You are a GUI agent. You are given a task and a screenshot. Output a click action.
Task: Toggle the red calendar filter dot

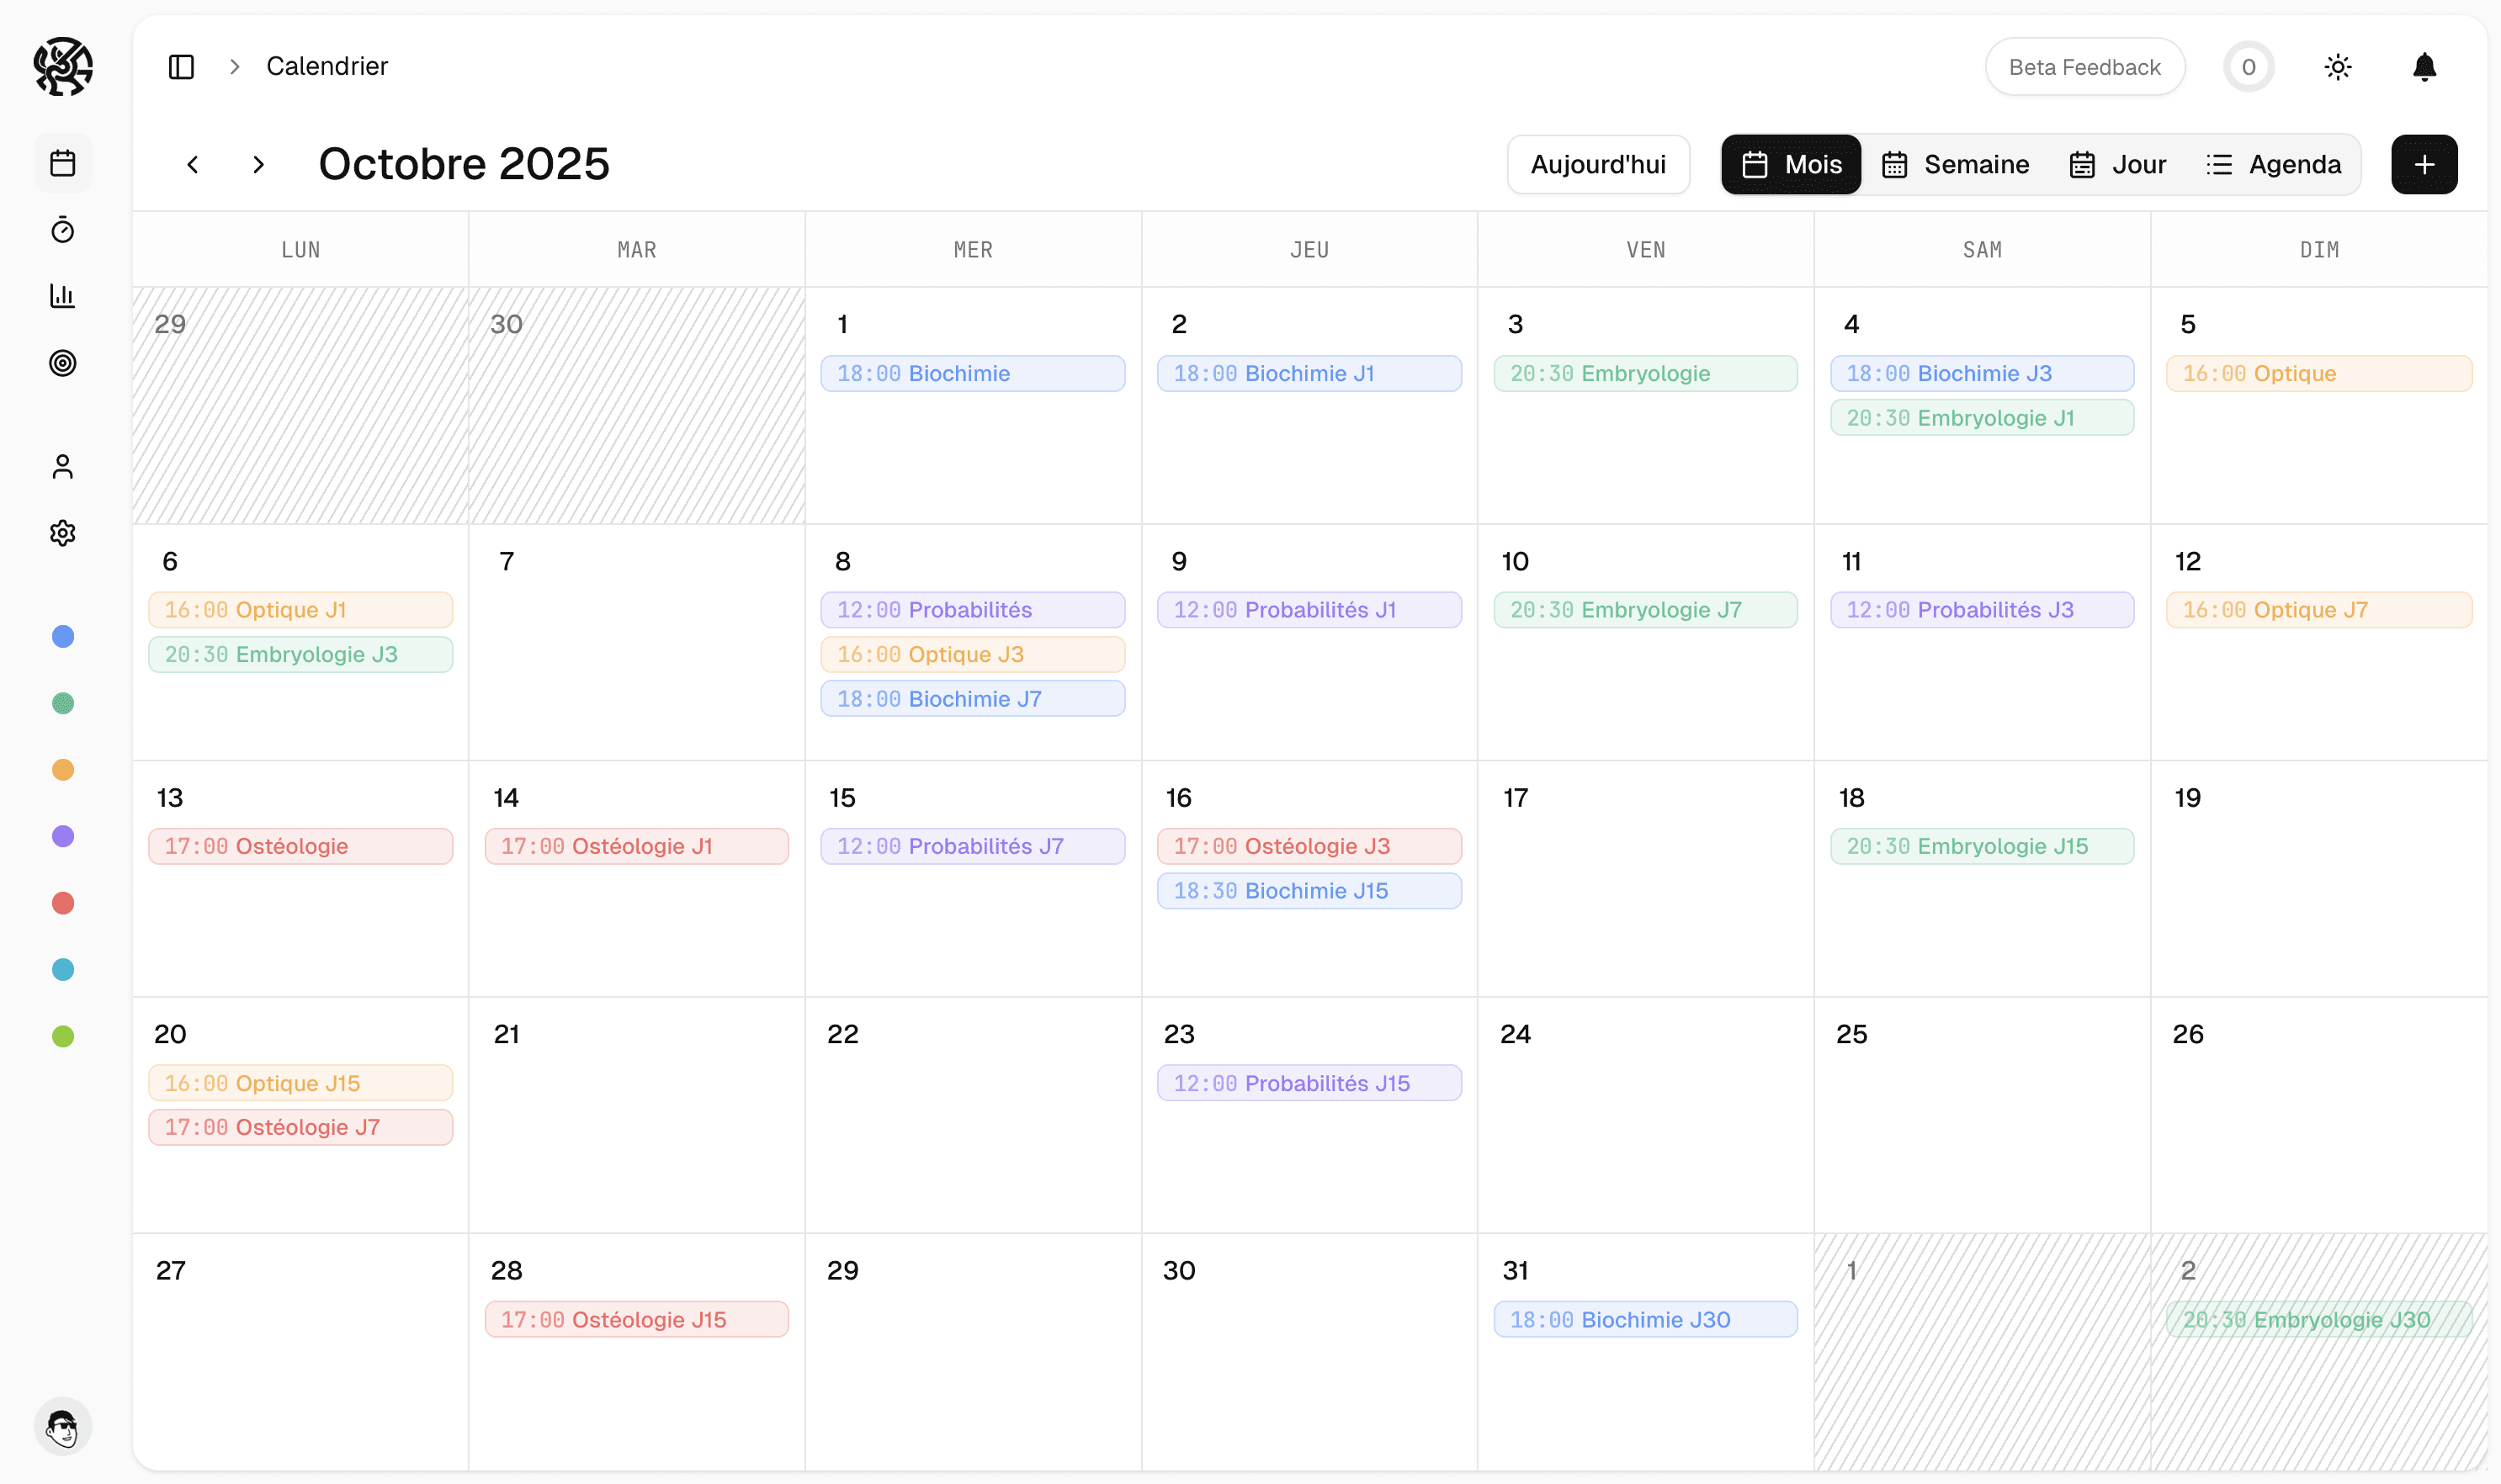coord(63,903)
